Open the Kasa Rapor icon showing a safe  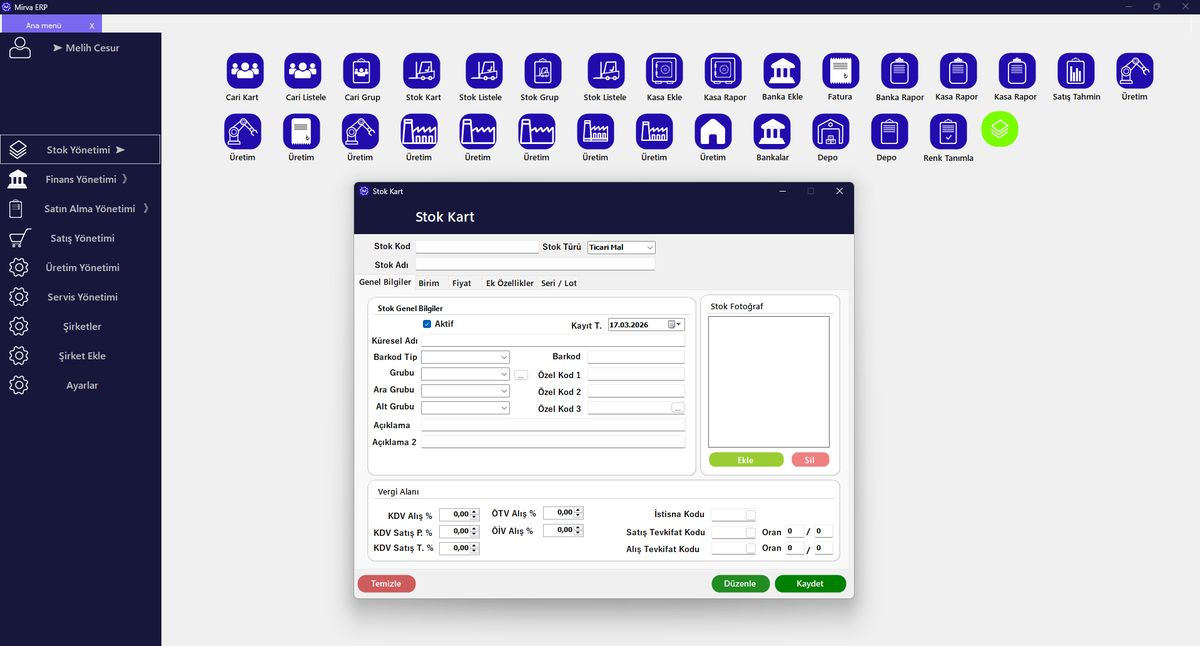tap(724, 71)
